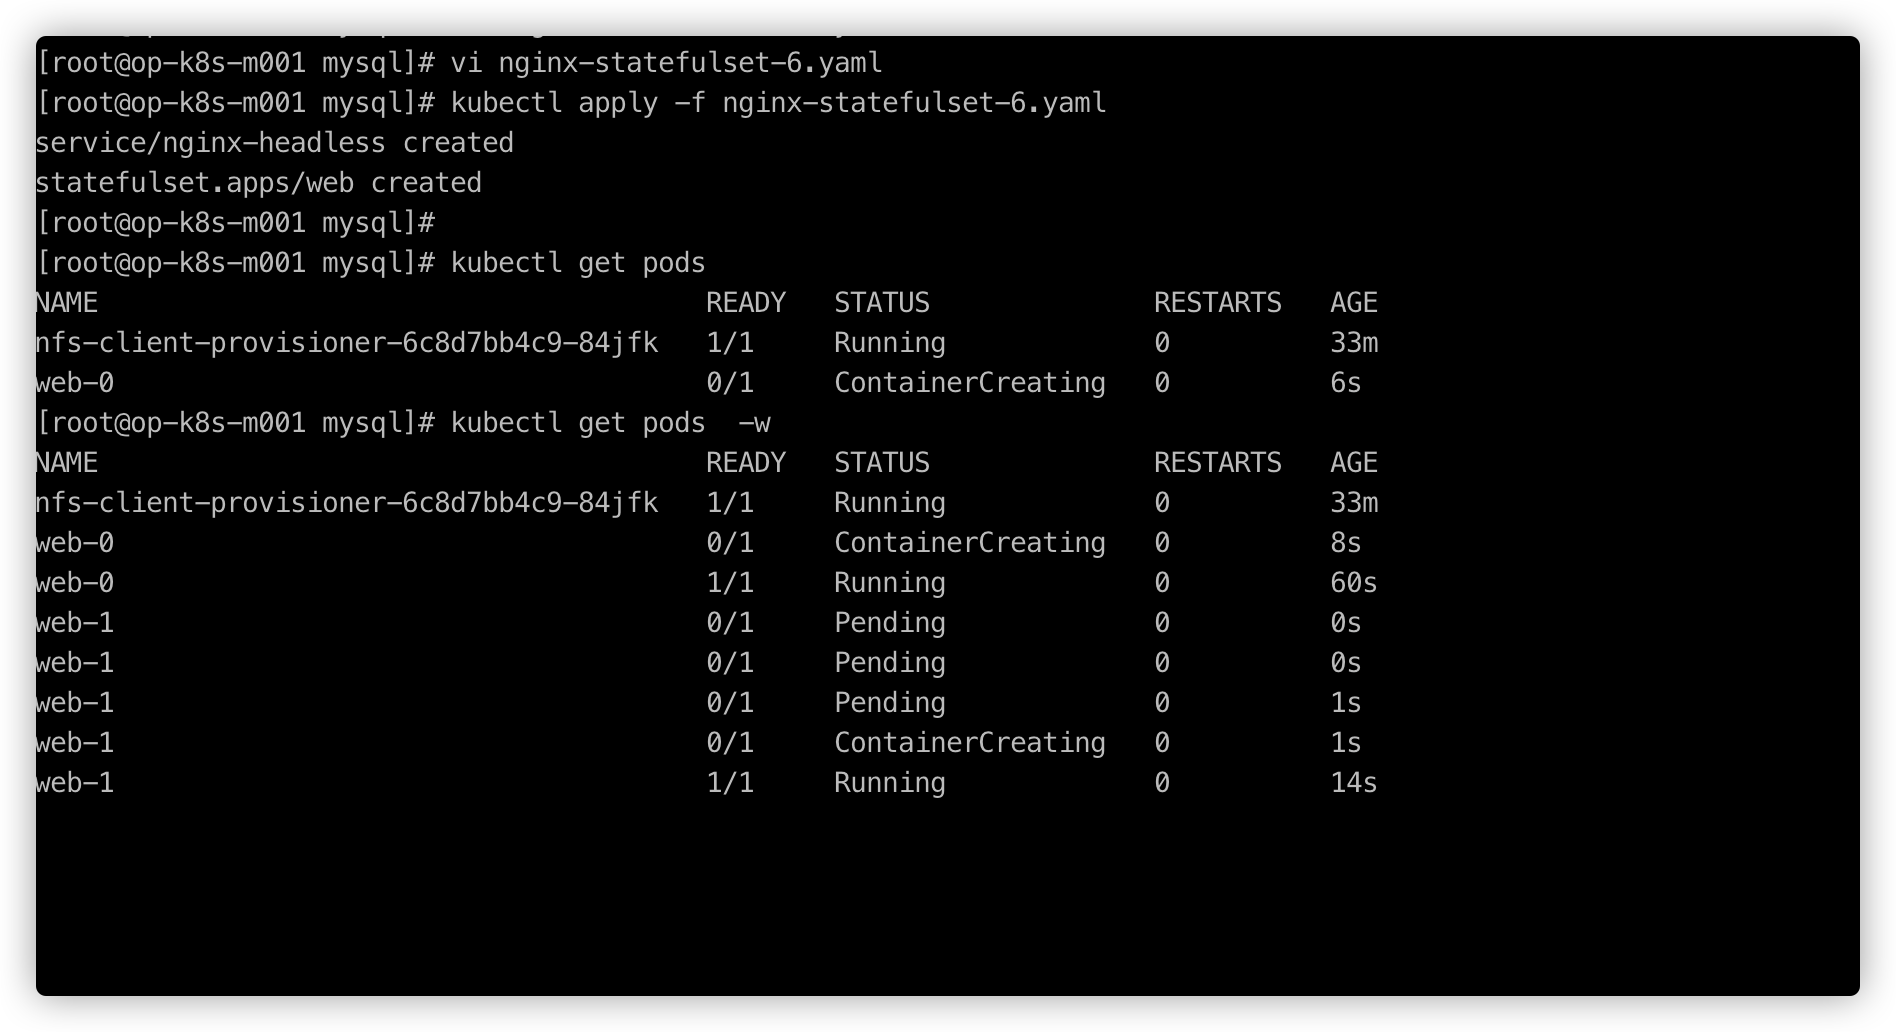Click ContainerCreating status on the 8s row
The image size is (1896, 1032).
[x=970, y=543]
